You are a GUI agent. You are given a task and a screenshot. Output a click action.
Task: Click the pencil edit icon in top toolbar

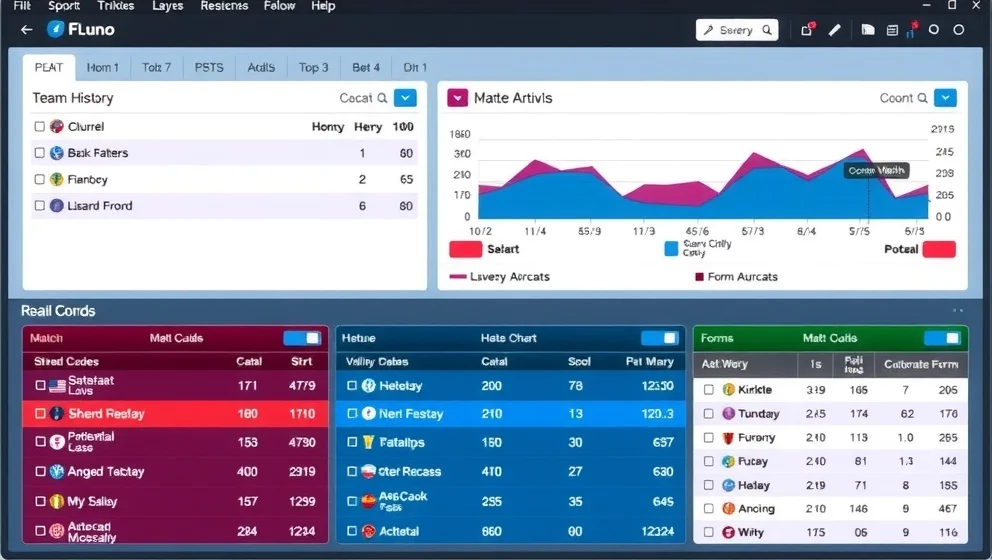(x=835, y=30)
